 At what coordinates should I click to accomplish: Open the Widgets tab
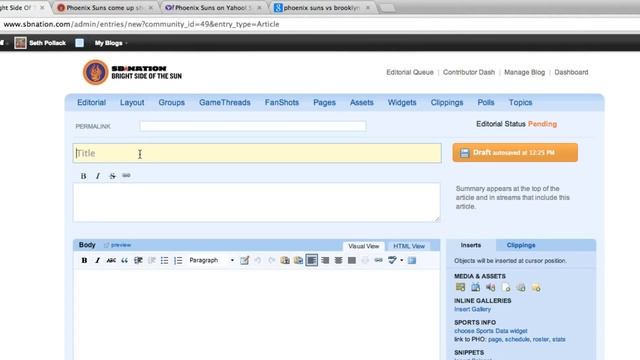pos(402,102)
